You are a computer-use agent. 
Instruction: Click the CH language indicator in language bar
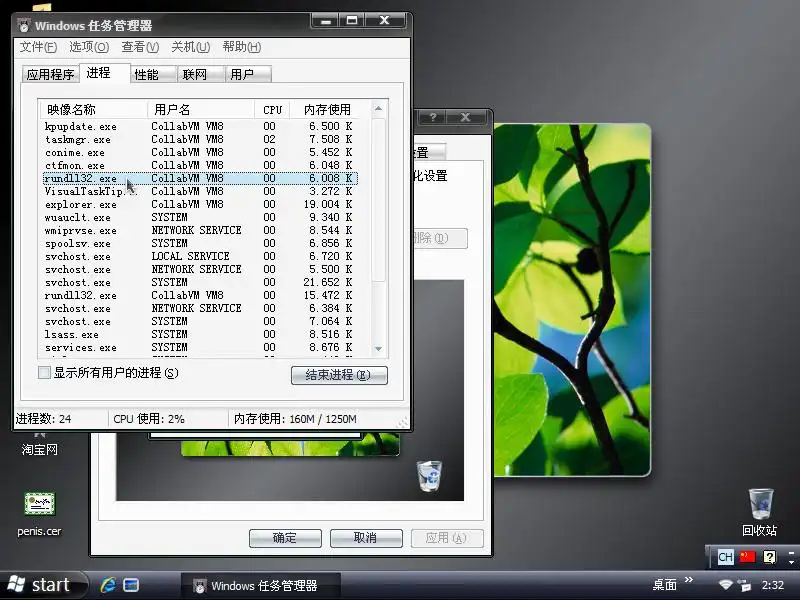coord(725,557)
